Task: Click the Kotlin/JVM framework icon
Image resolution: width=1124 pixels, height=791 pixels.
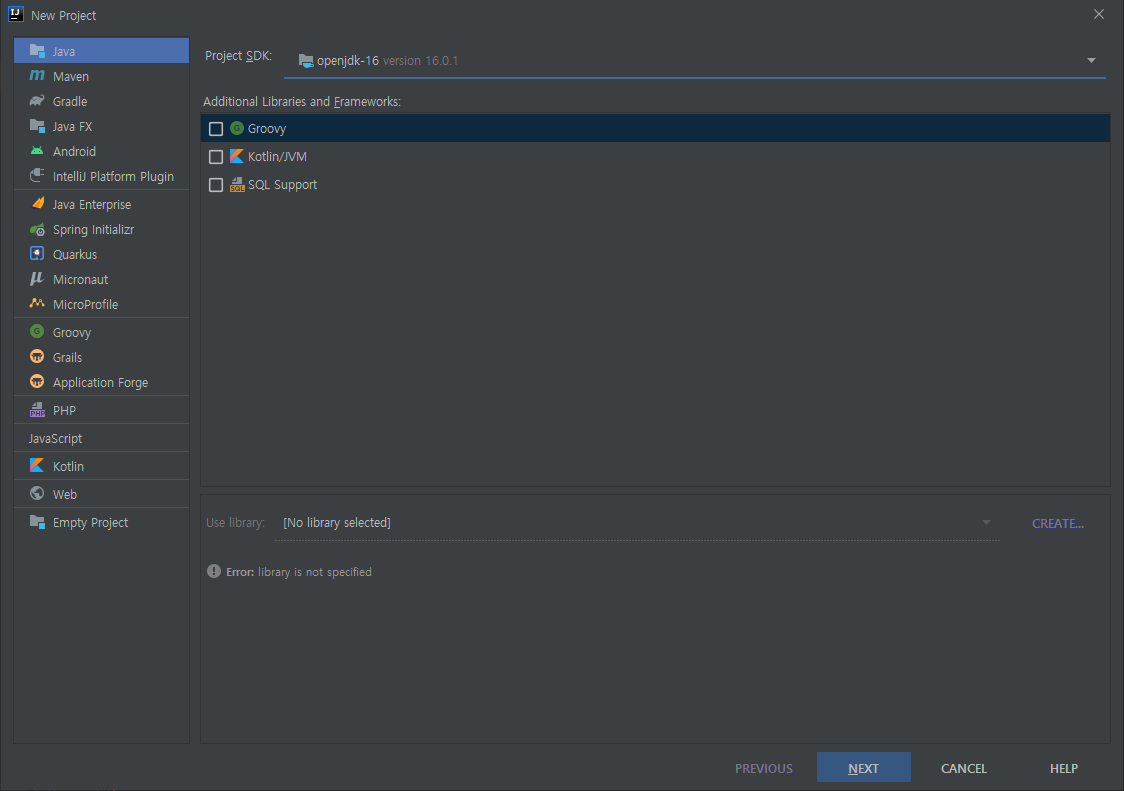Action: [237, 156]
